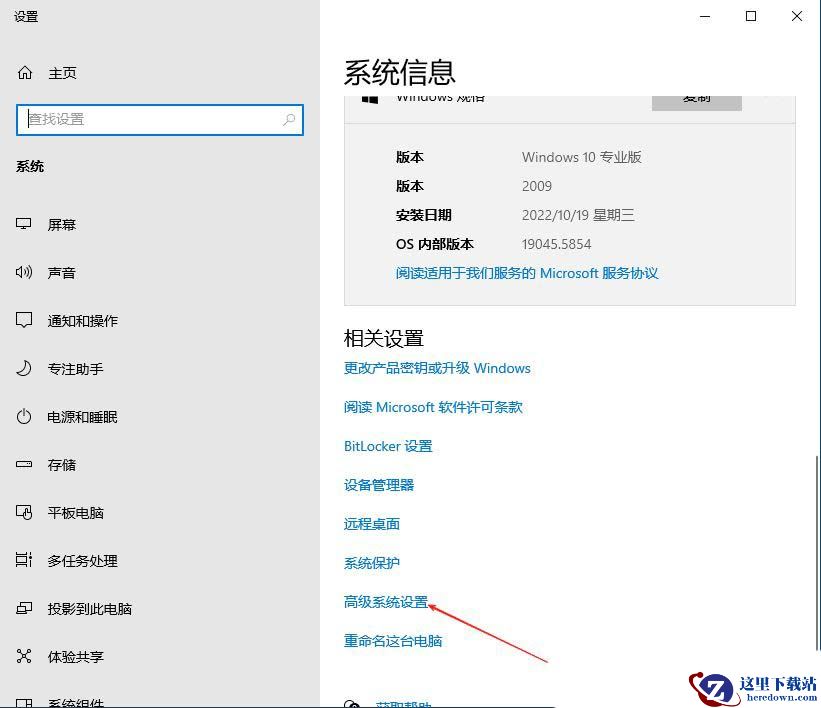
Task: Open 远程桌面 link
Action: click(372, 524)
